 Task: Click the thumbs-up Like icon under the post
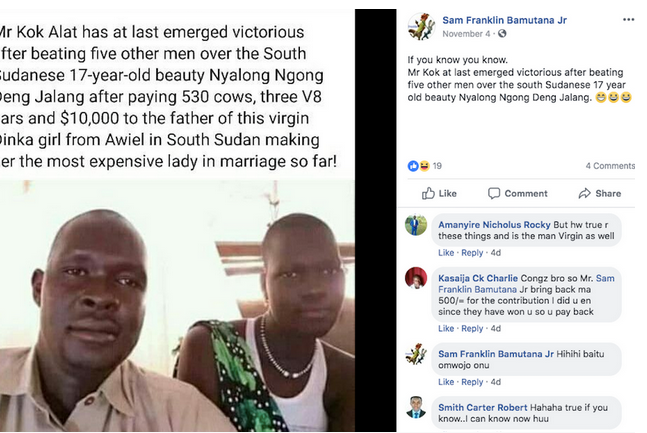click(428, 193)
